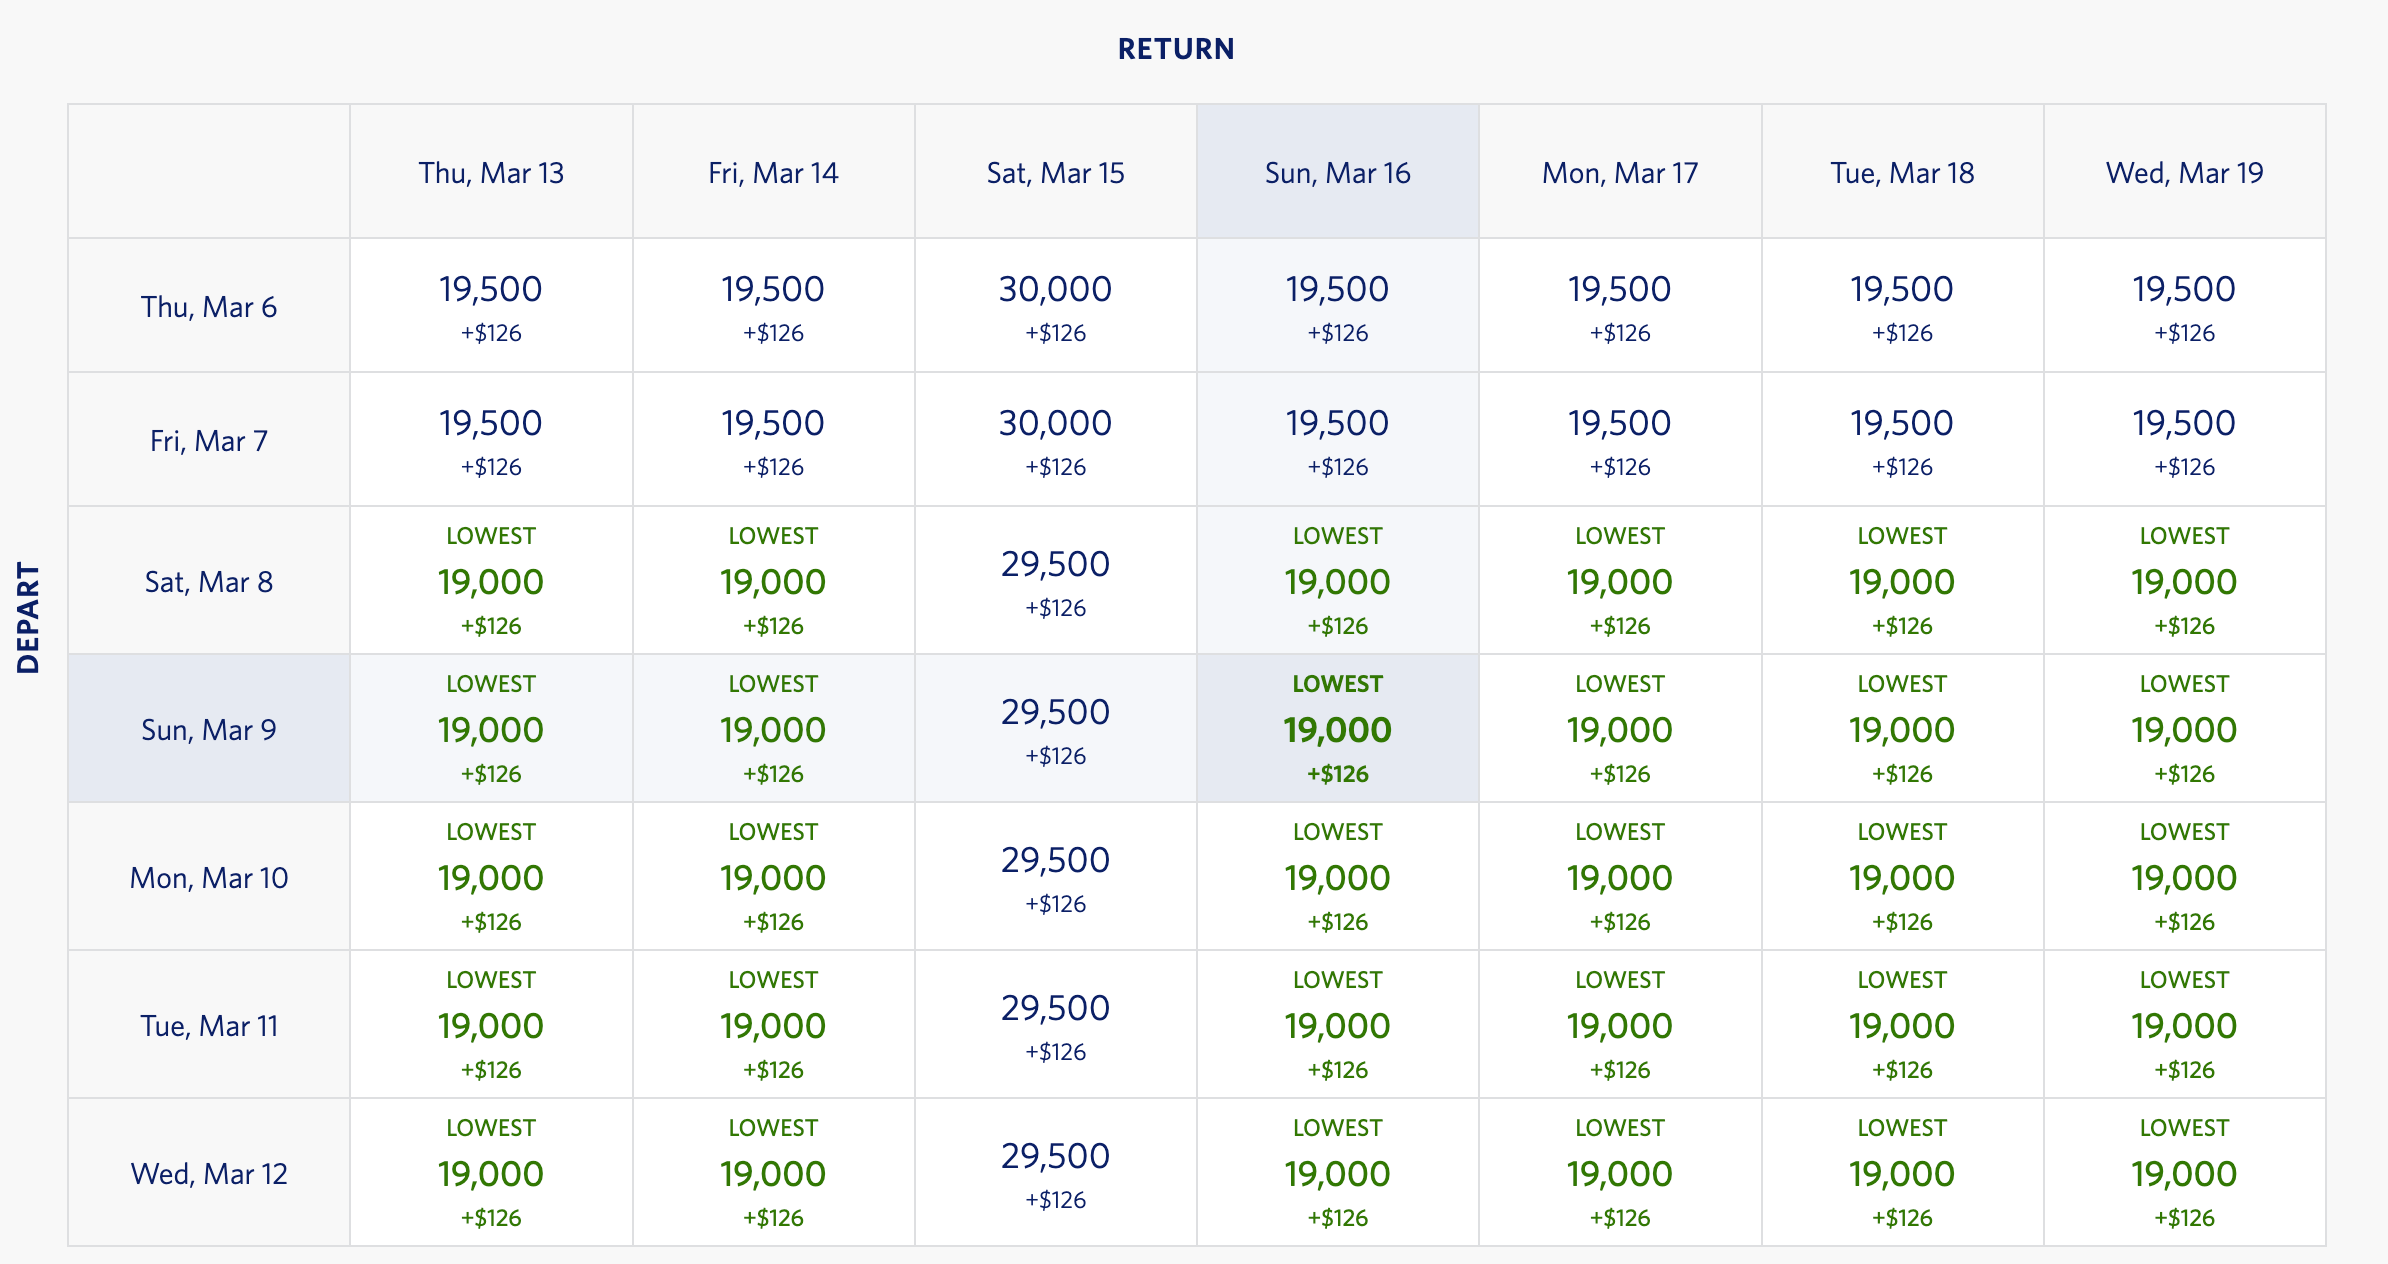
Task: Select Thu, Mar 6 depart, Mon, Mar 17 return fare
Action: [x=1619, y=306]
